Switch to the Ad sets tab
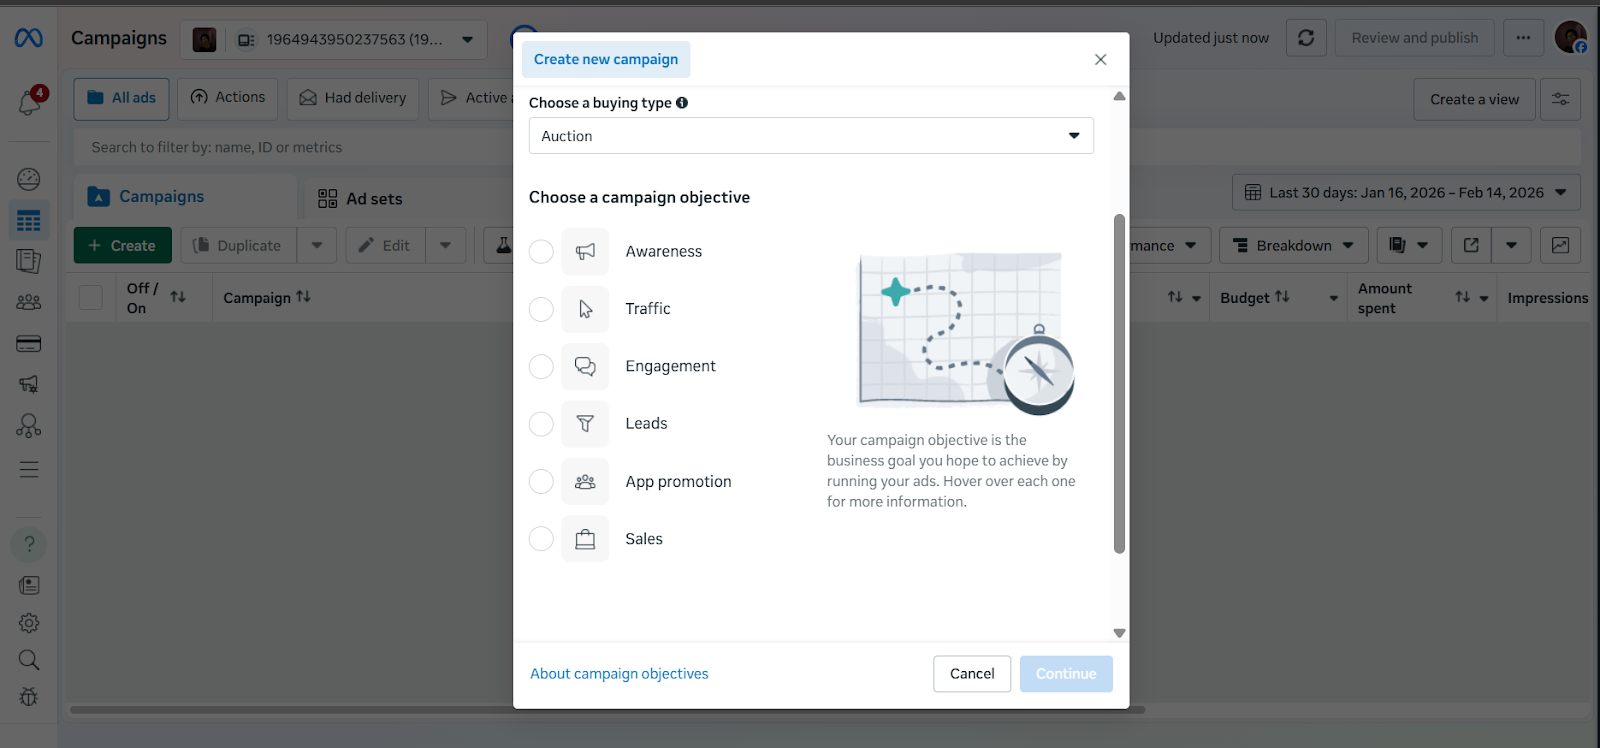Viewport: 1600px width, 748px height. [x=361, y=199]
